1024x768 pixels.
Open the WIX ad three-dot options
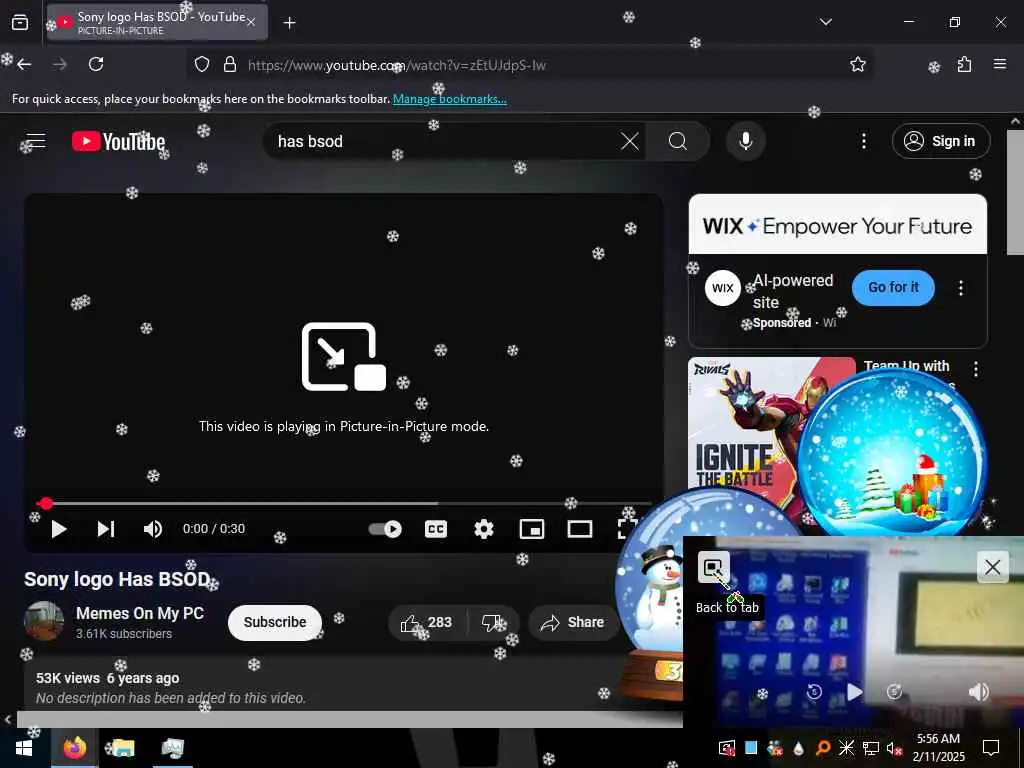(x=960, y=288)
